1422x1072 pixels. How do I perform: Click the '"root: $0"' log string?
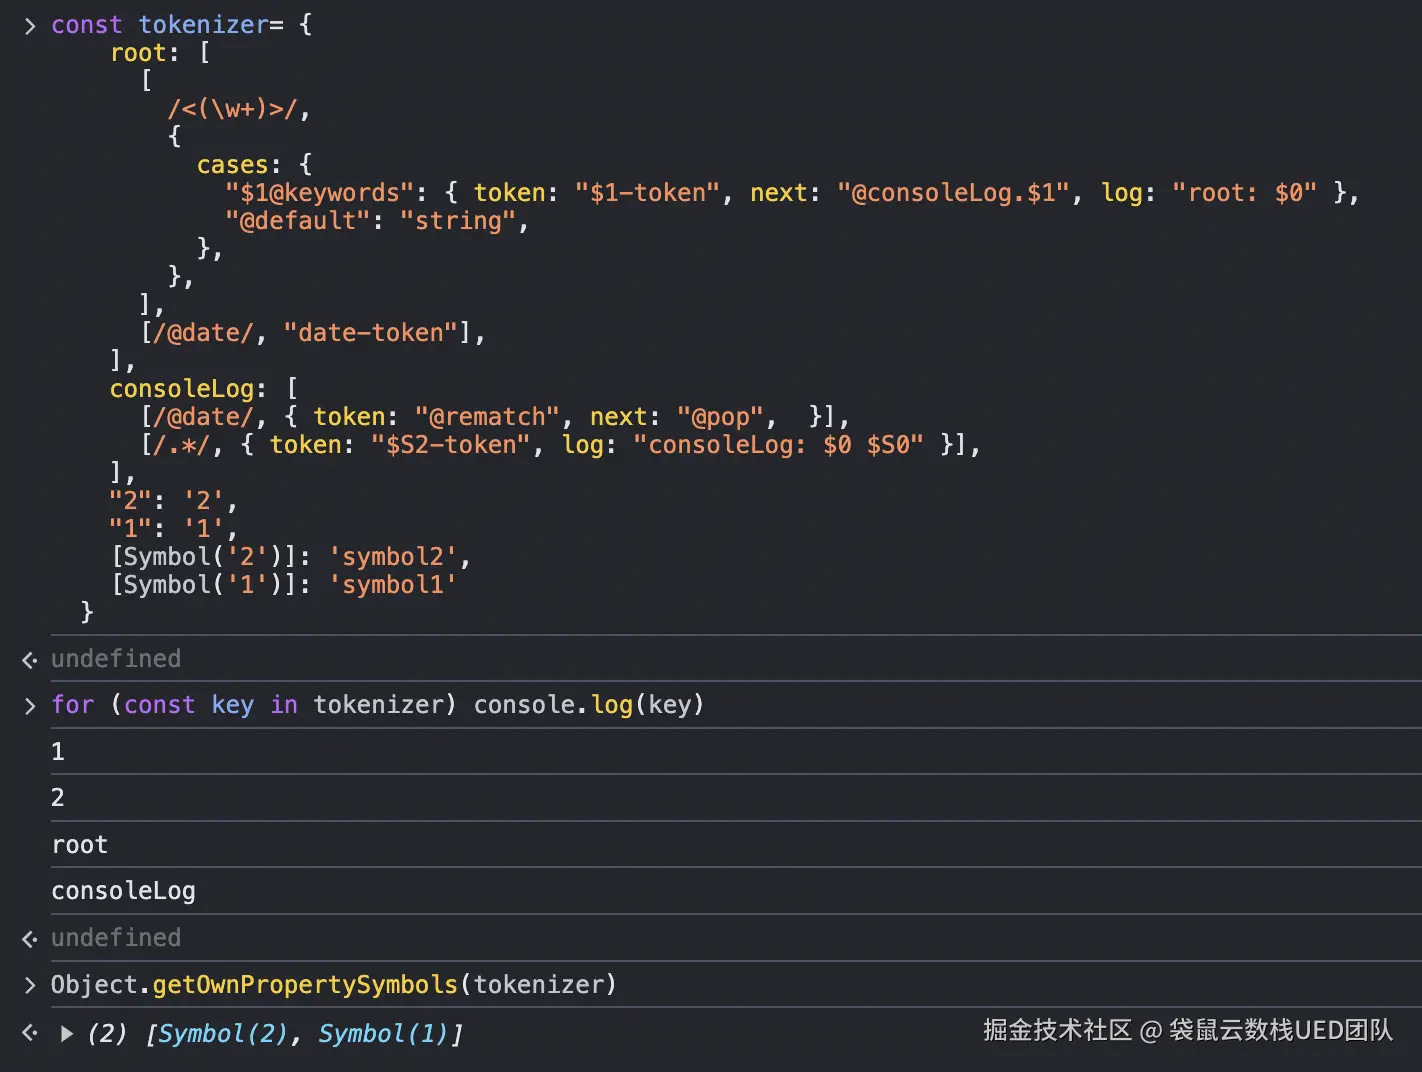pos(1244,192)
